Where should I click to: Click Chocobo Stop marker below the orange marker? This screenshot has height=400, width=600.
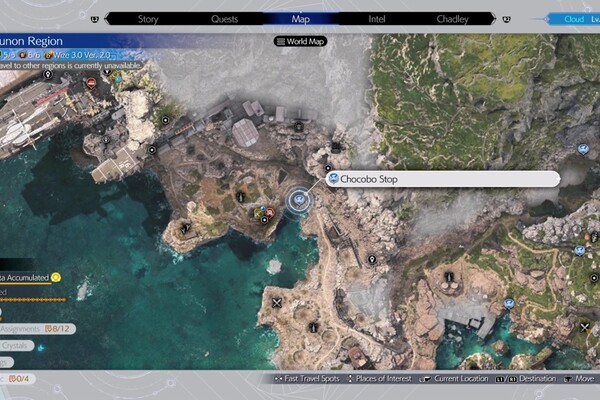(580, 251)
